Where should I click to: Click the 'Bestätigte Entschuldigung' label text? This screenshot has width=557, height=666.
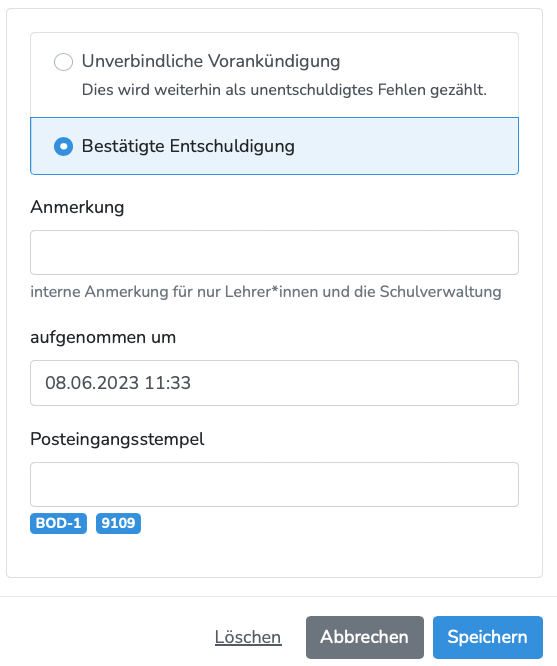tap(188, 146)
